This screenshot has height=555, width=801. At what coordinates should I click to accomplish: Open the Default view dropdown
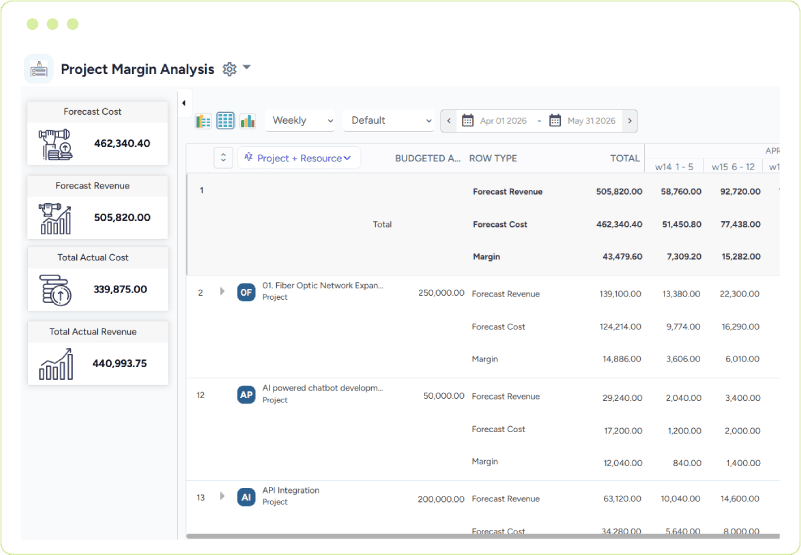tap(389, 121)
